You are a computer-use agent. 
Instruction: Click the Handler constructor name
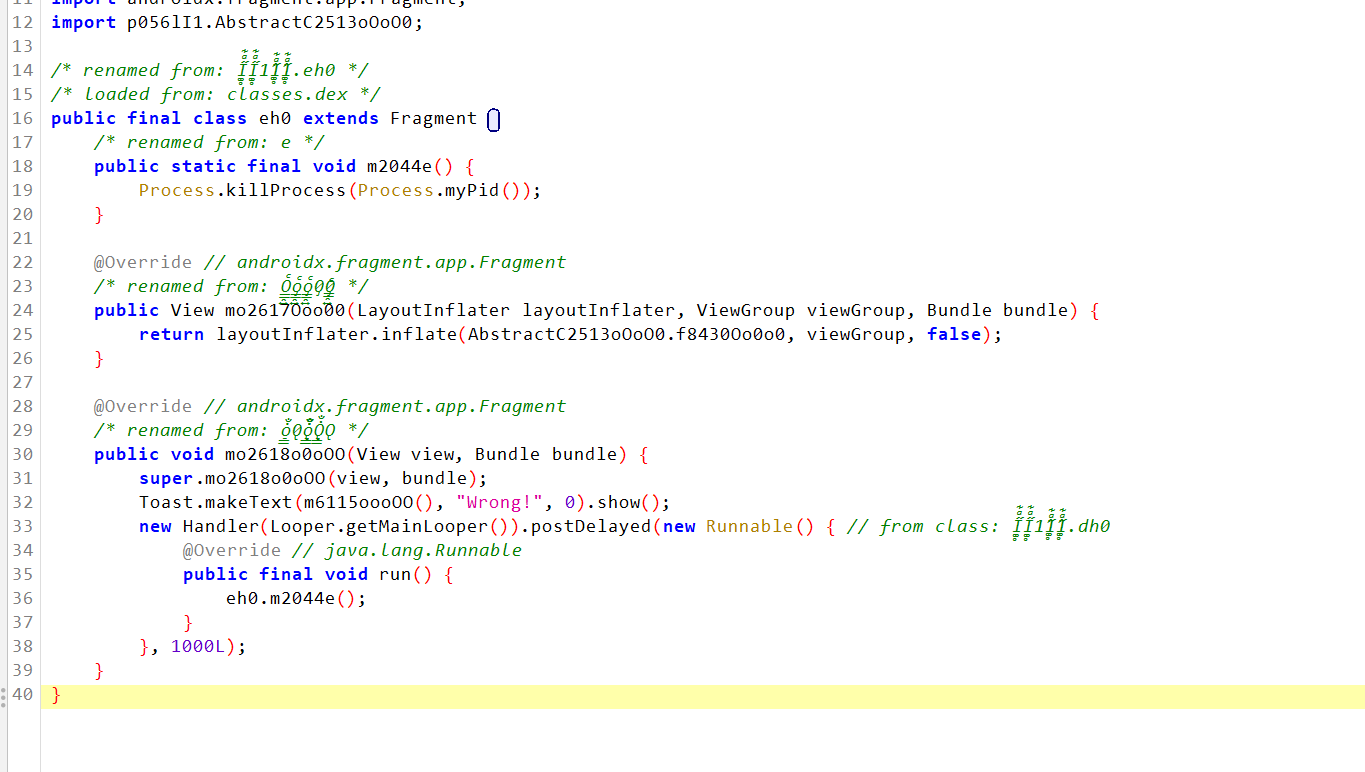pos(220,526)
